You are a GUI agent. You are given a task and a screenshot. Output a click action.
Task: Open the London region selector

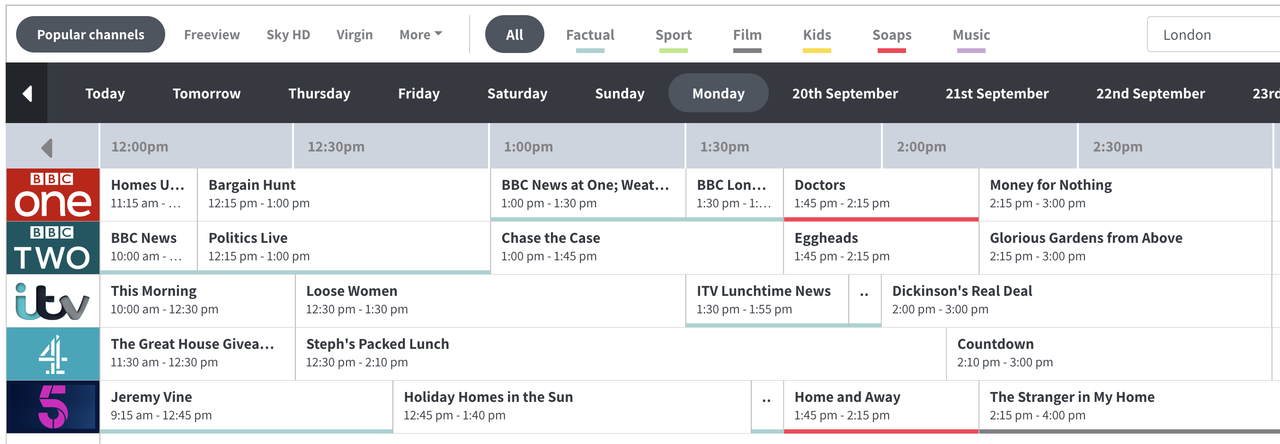pyautogui.click(x=1212, y=34)
